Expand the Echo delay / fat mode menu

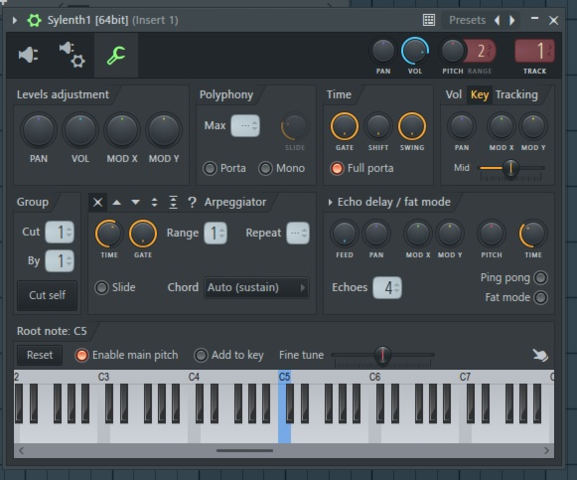pos(330,202)
